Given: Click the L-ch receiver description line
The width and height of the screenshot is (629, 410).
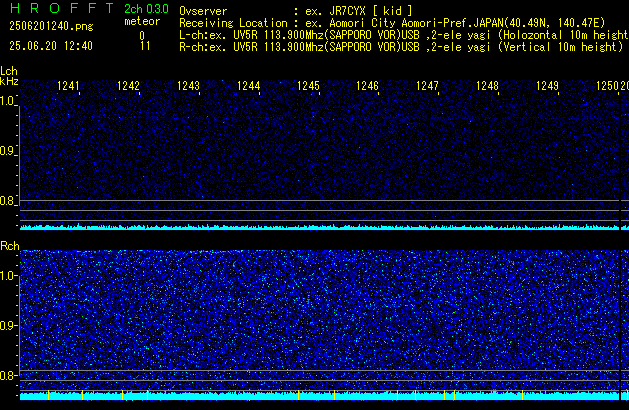Looking at the screenshot, I should tap(404, 35).
